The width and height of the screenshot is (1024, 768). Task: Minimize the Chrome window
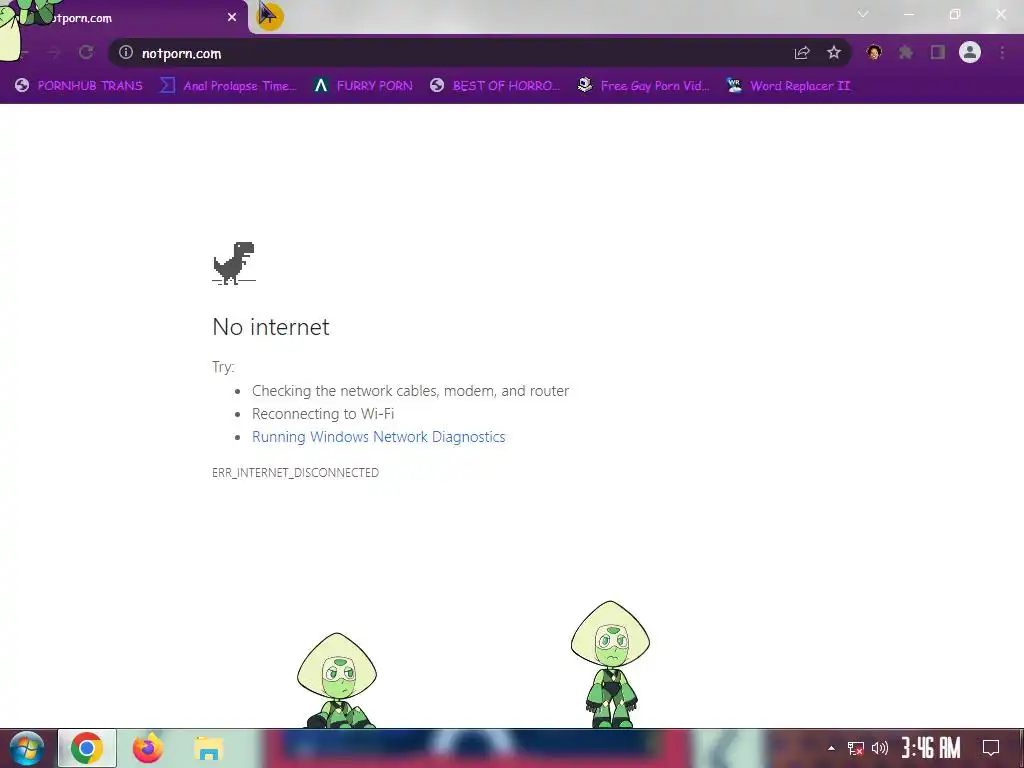coord(908,14)
